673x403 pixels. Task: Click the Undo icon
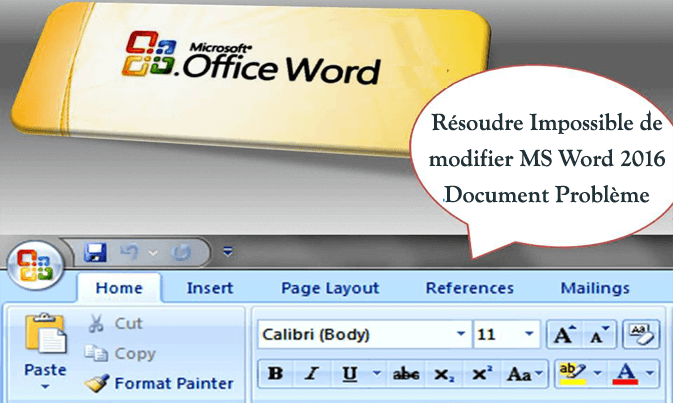(x=129, y=252)
